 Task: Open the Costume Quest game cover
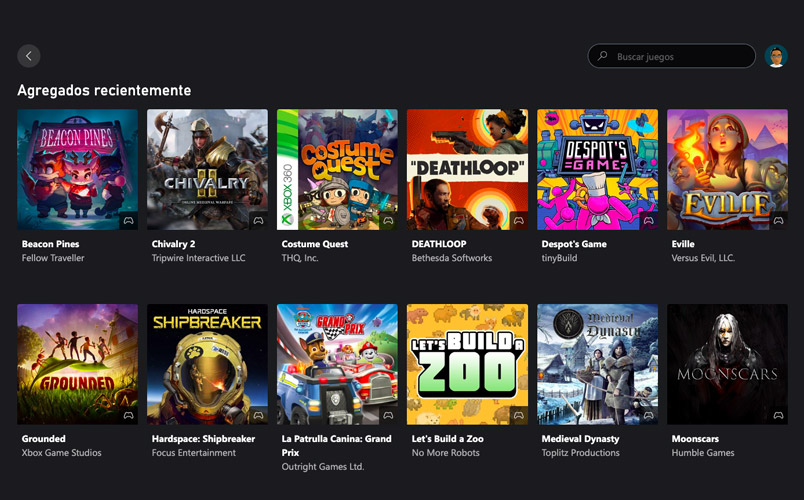[337, 169]
